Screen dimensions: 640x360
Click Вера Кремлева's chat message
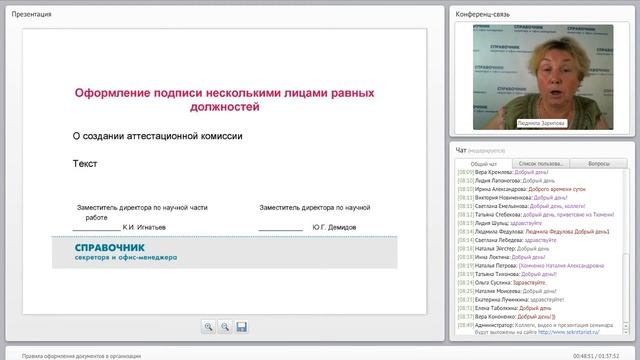503,172
